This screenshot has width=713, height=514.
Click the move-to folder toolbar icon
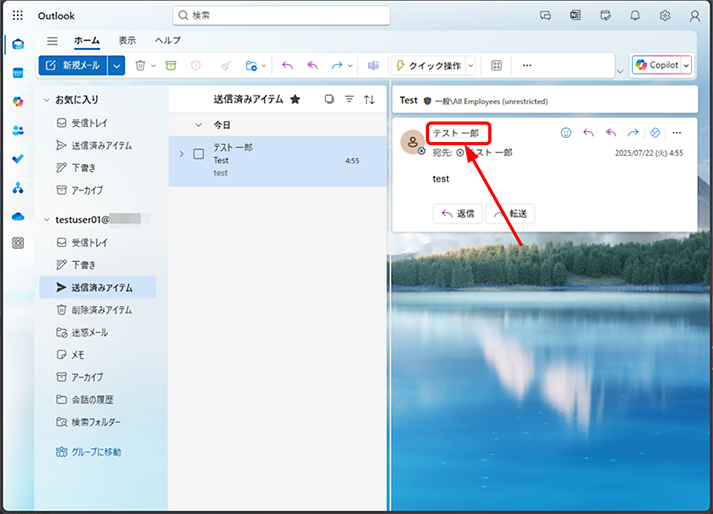coord(251,66)
